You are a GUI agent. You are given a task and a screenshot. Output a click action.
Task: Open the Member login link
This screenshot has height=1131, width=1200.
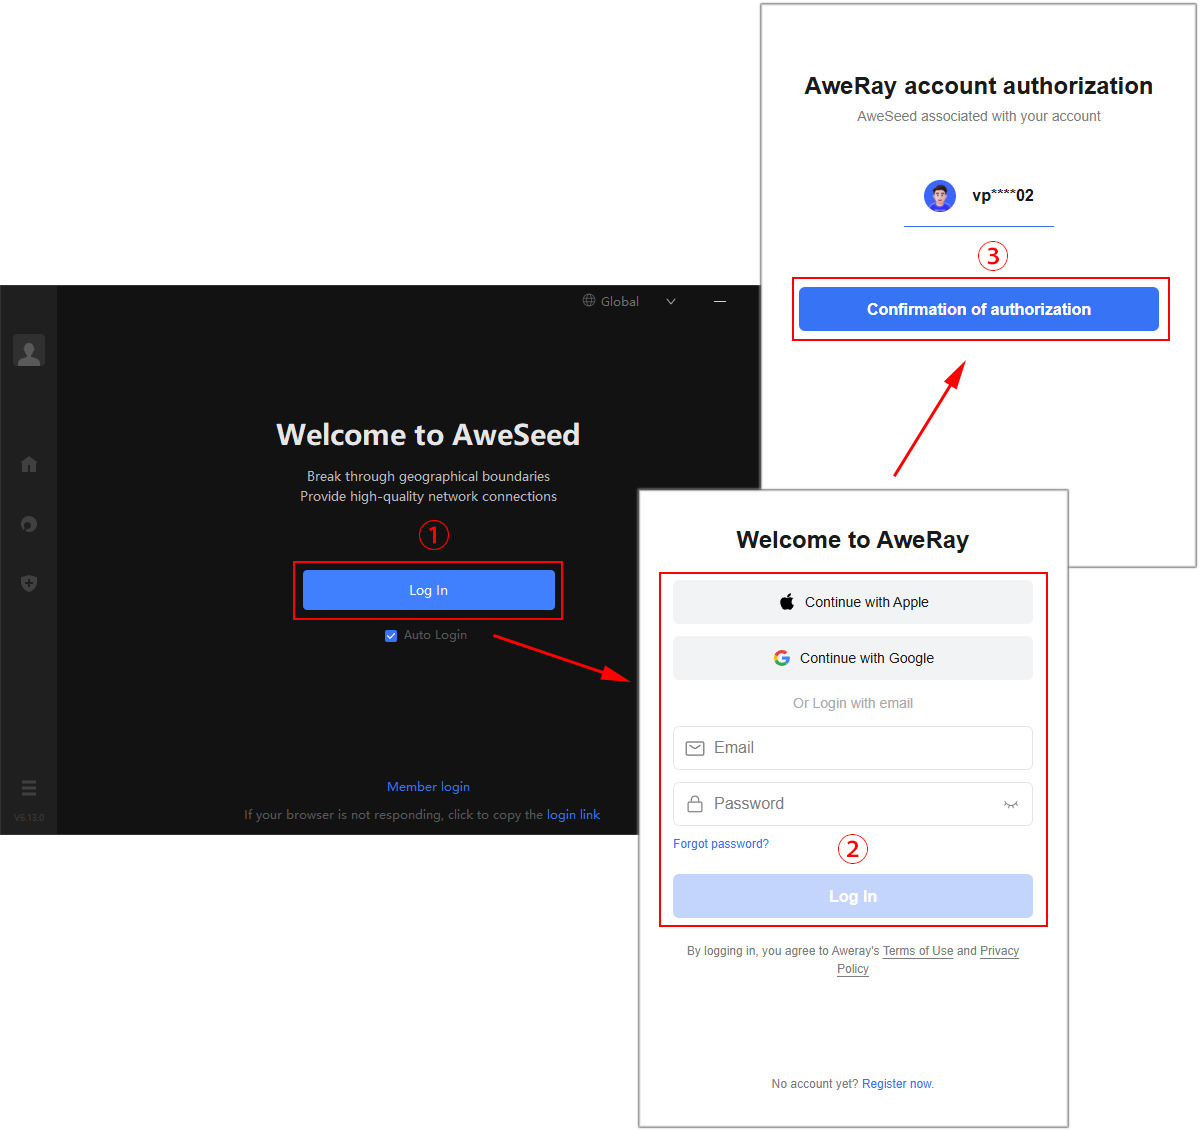428,787
